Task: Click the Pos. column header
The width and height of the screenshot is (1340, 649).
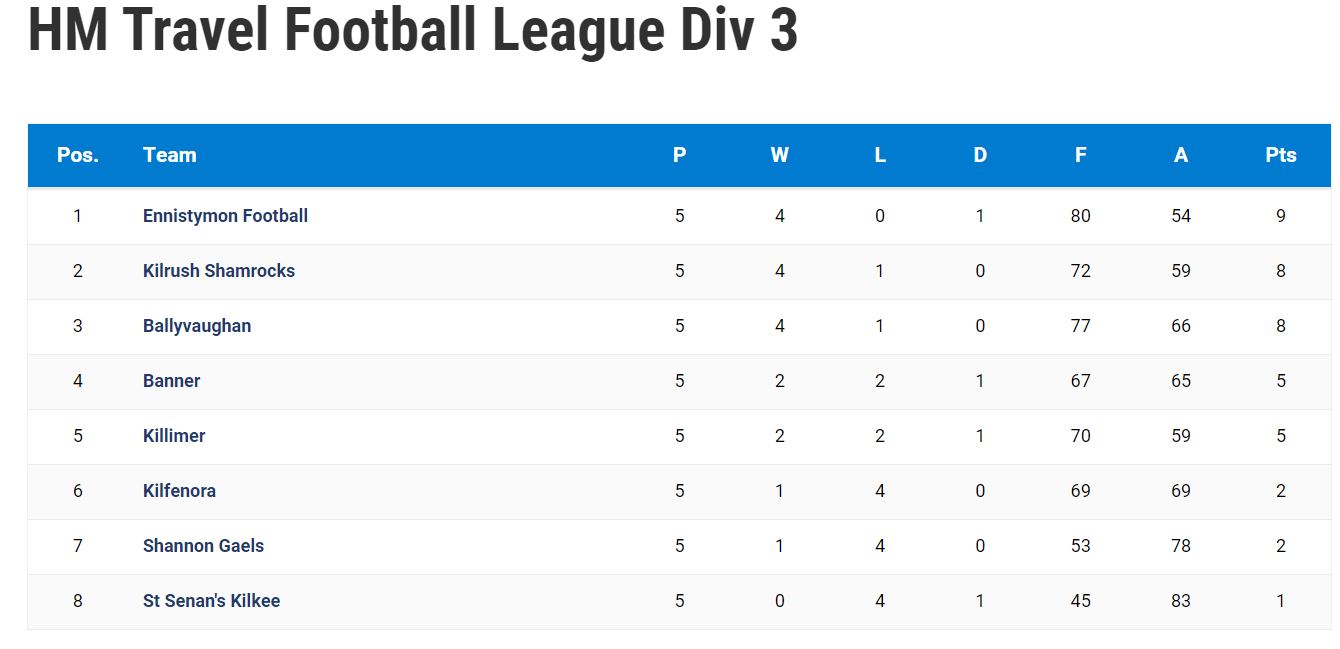Action: pyautogui.click(x=78, y=155)
